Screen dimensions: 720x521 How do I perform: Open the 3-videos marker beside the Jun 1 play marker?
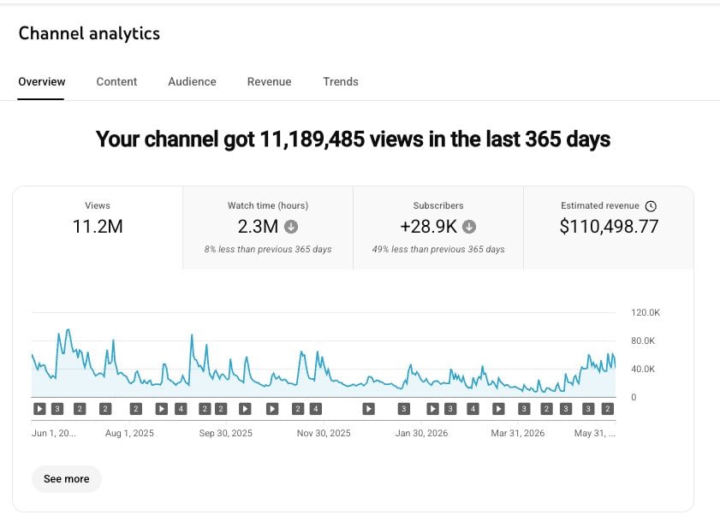[x=57, y=409]
